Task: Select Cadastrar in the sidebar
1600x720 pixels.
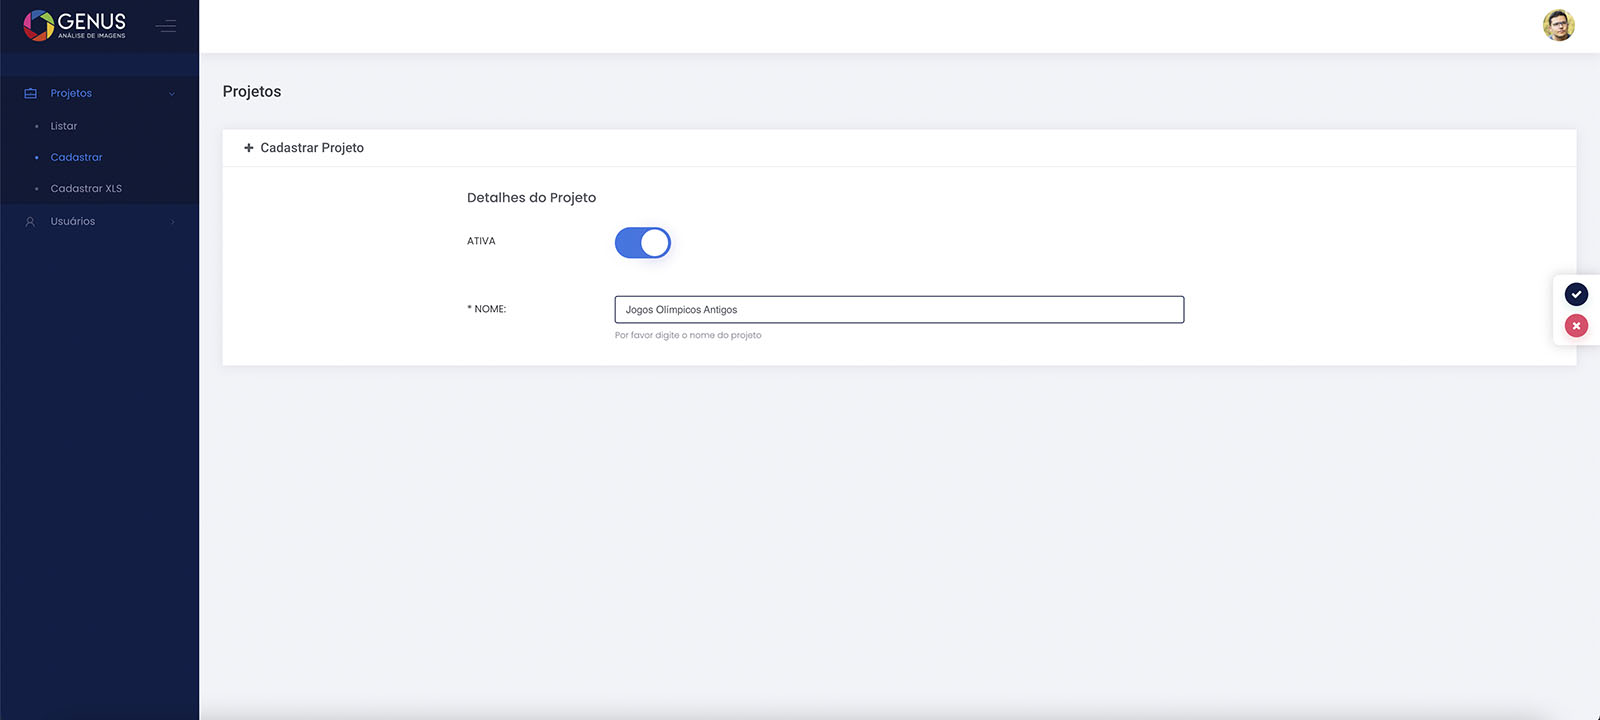Action: pos(76,157)
